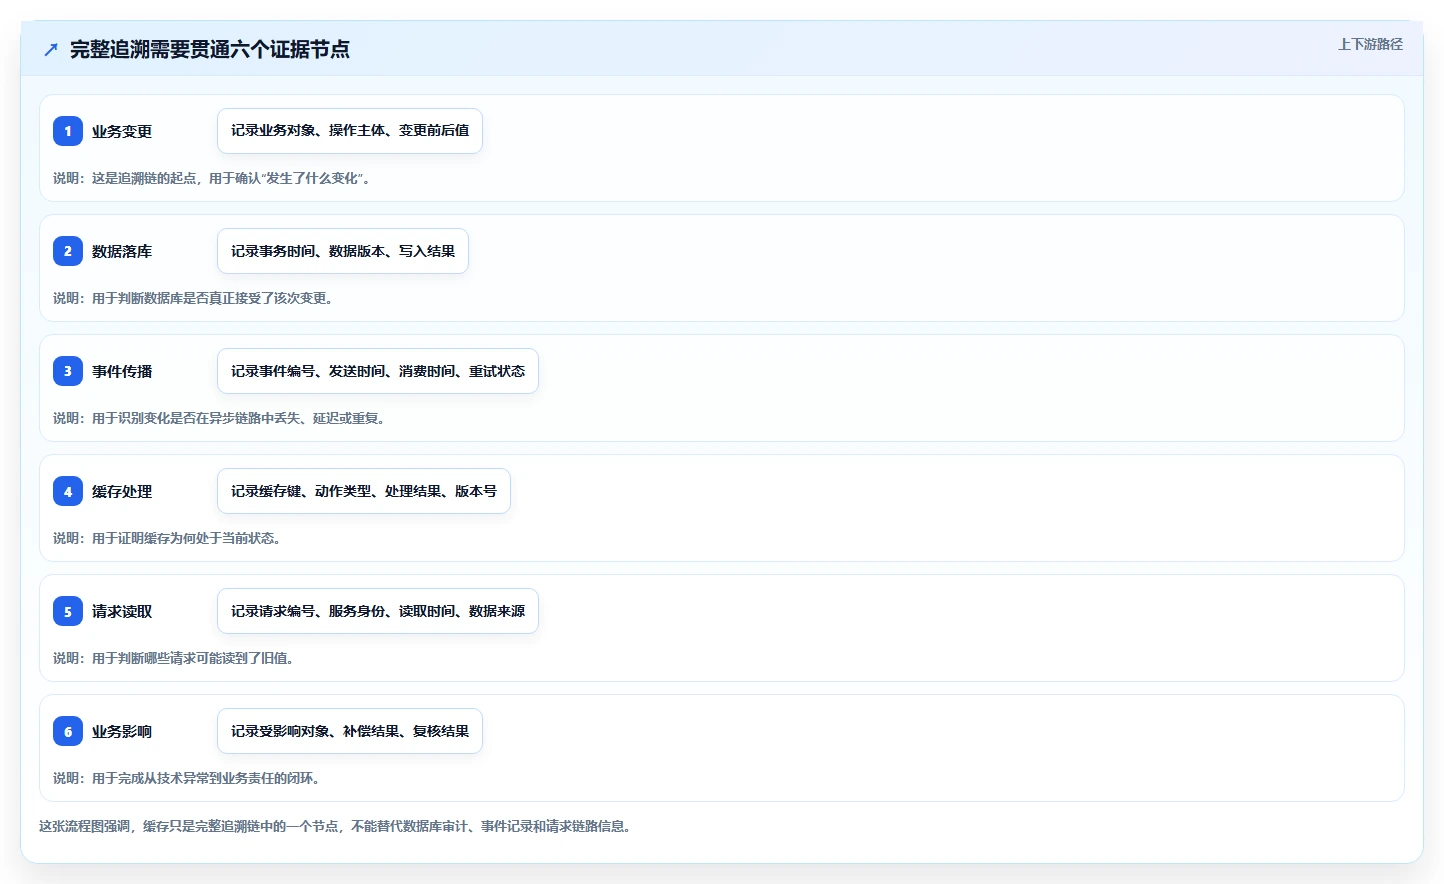Click the step number 5 badge

pos(68,611)
